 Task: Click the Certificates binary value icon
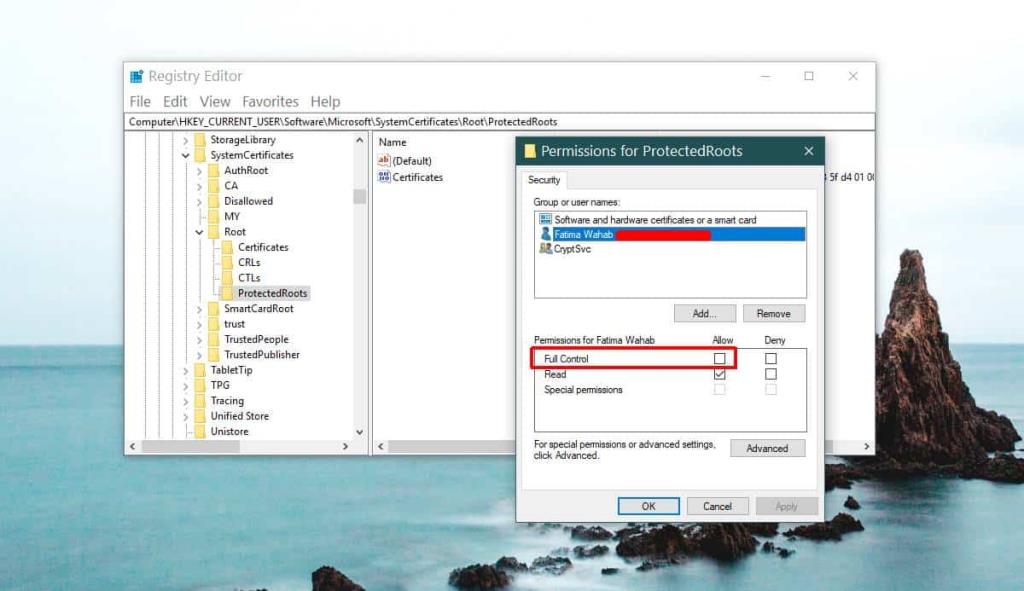[x=385, y=177]
